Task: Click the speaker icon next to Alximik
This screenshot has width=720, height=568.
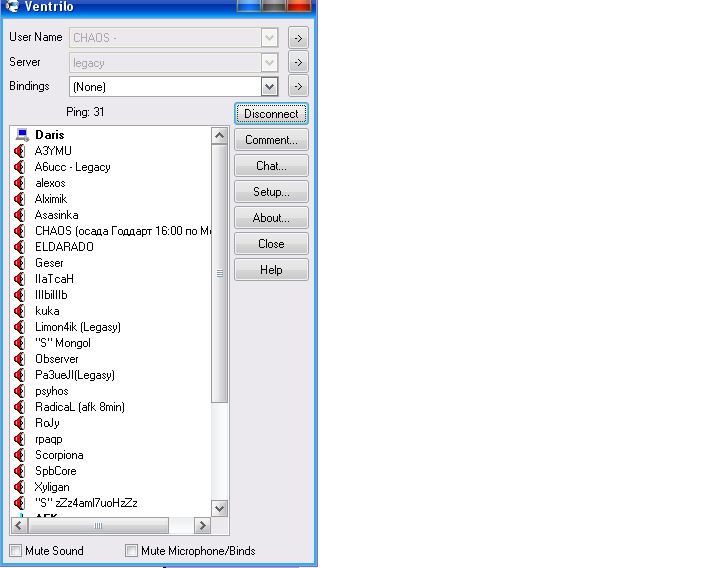Action: click(x=19, y=199)
